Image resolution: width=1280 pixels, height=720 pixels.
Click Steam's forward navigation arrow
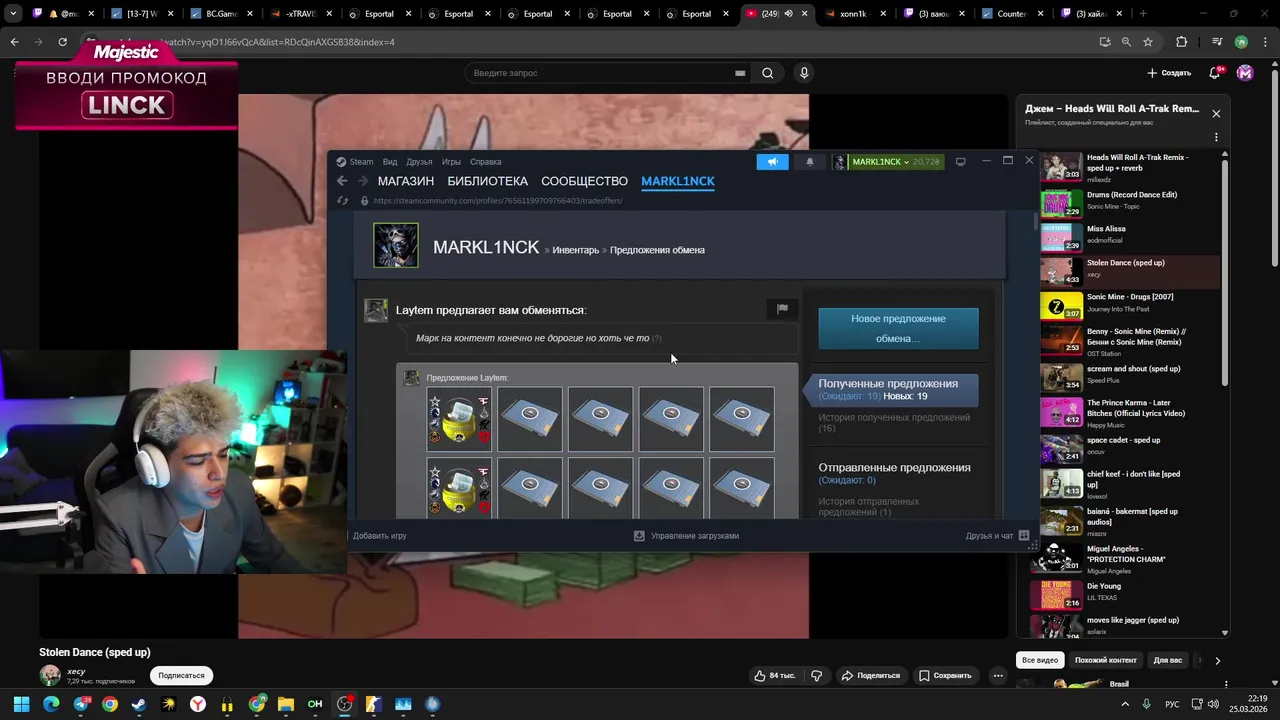tap(362, 181)
